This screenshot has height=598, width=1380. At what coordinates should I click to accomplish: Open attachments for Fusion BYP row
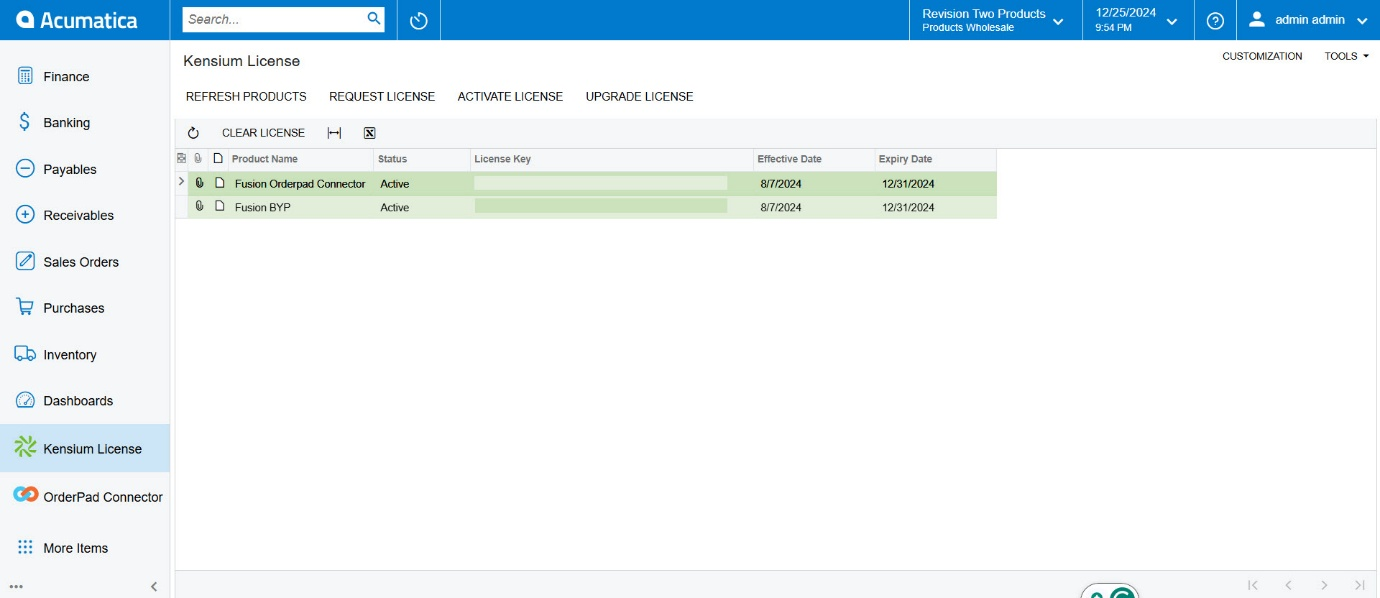[199, 206]
